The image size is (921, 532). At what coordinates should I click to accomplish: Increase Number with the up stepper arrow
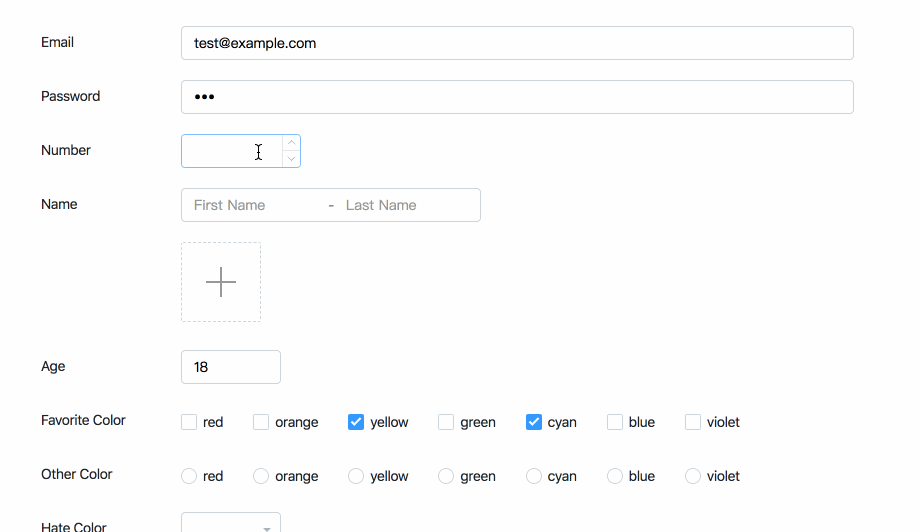tap(291, 143)
